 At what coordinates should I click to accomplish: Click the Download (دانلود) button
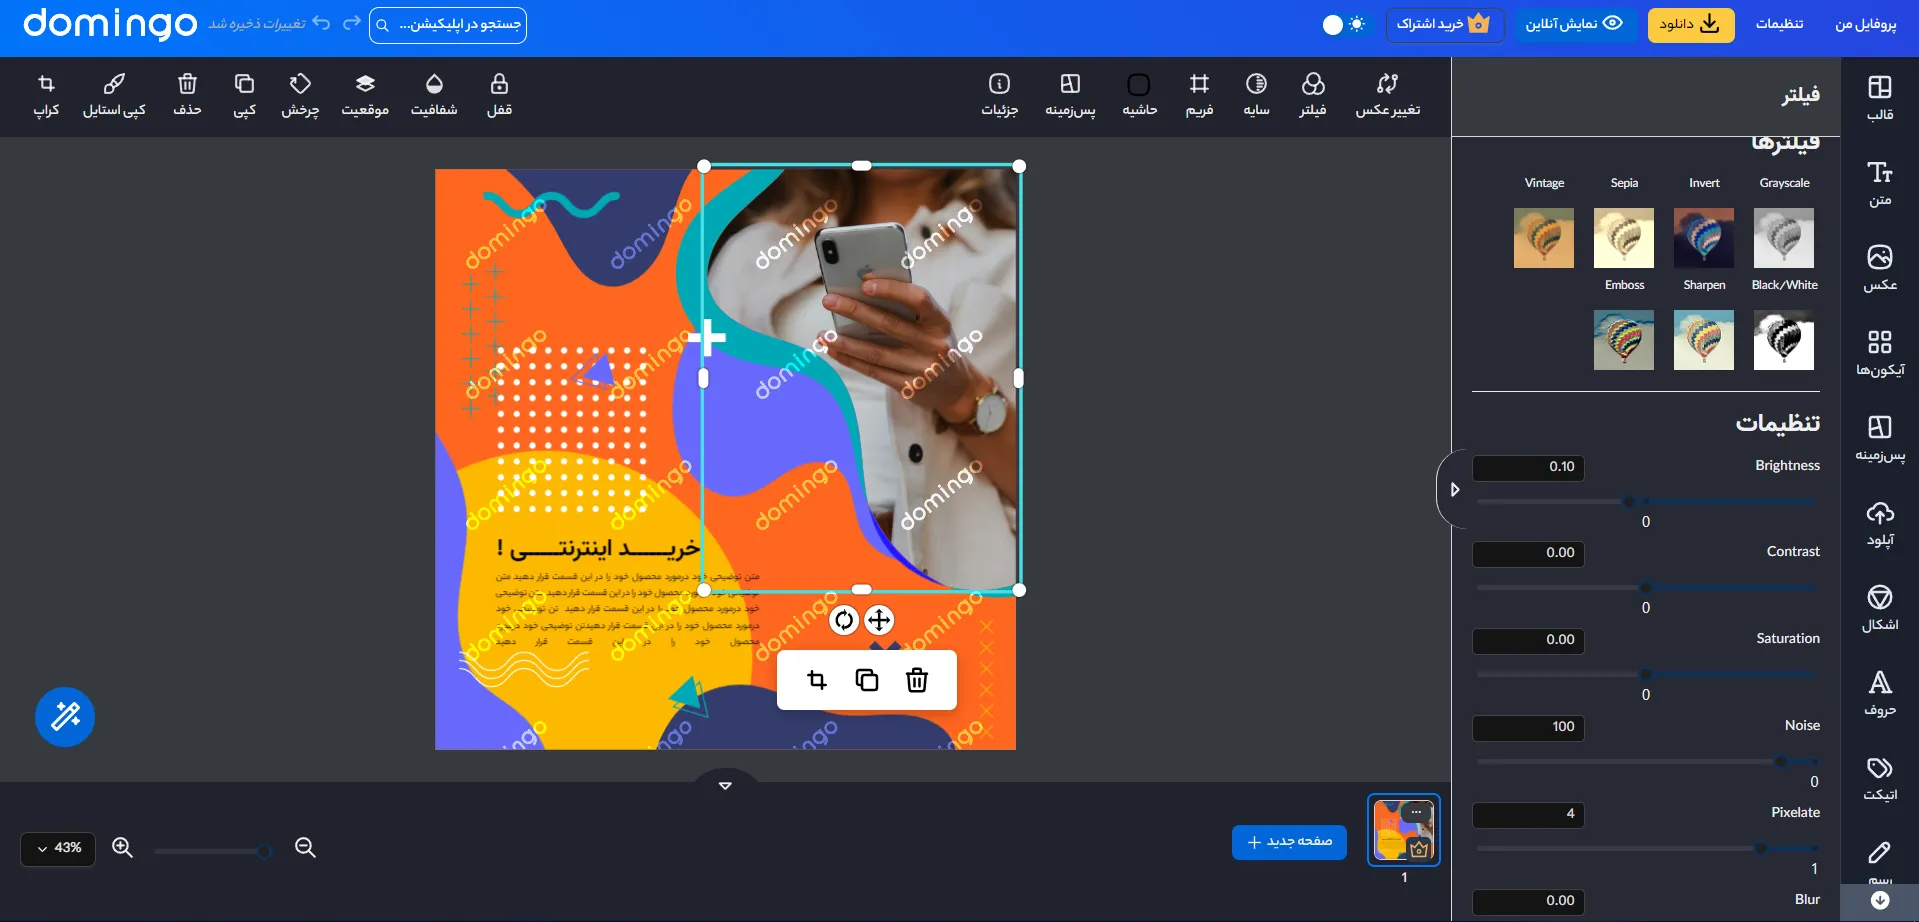click(x=1691, y=24)
